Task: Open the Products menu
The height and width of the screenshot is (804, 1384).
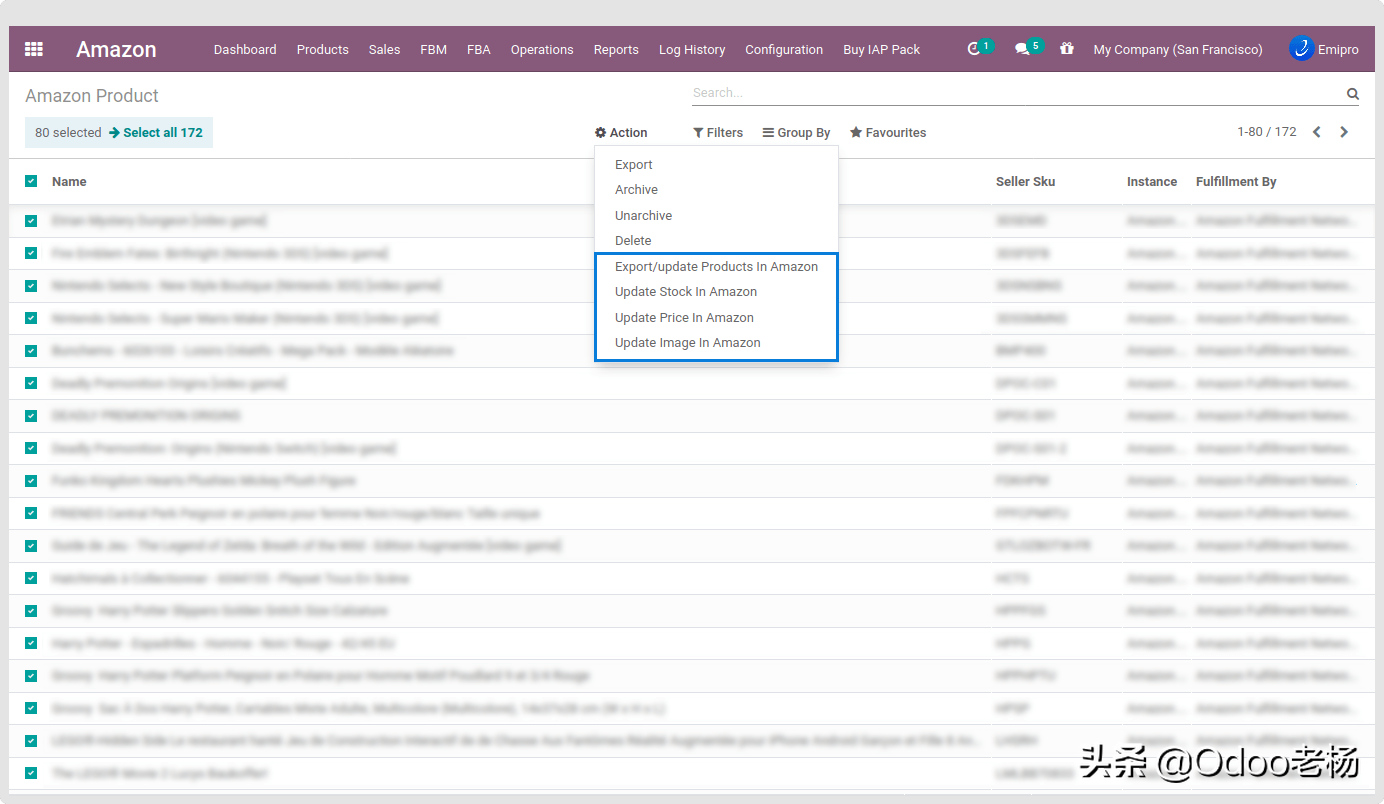Action: (x=323, y=49)
